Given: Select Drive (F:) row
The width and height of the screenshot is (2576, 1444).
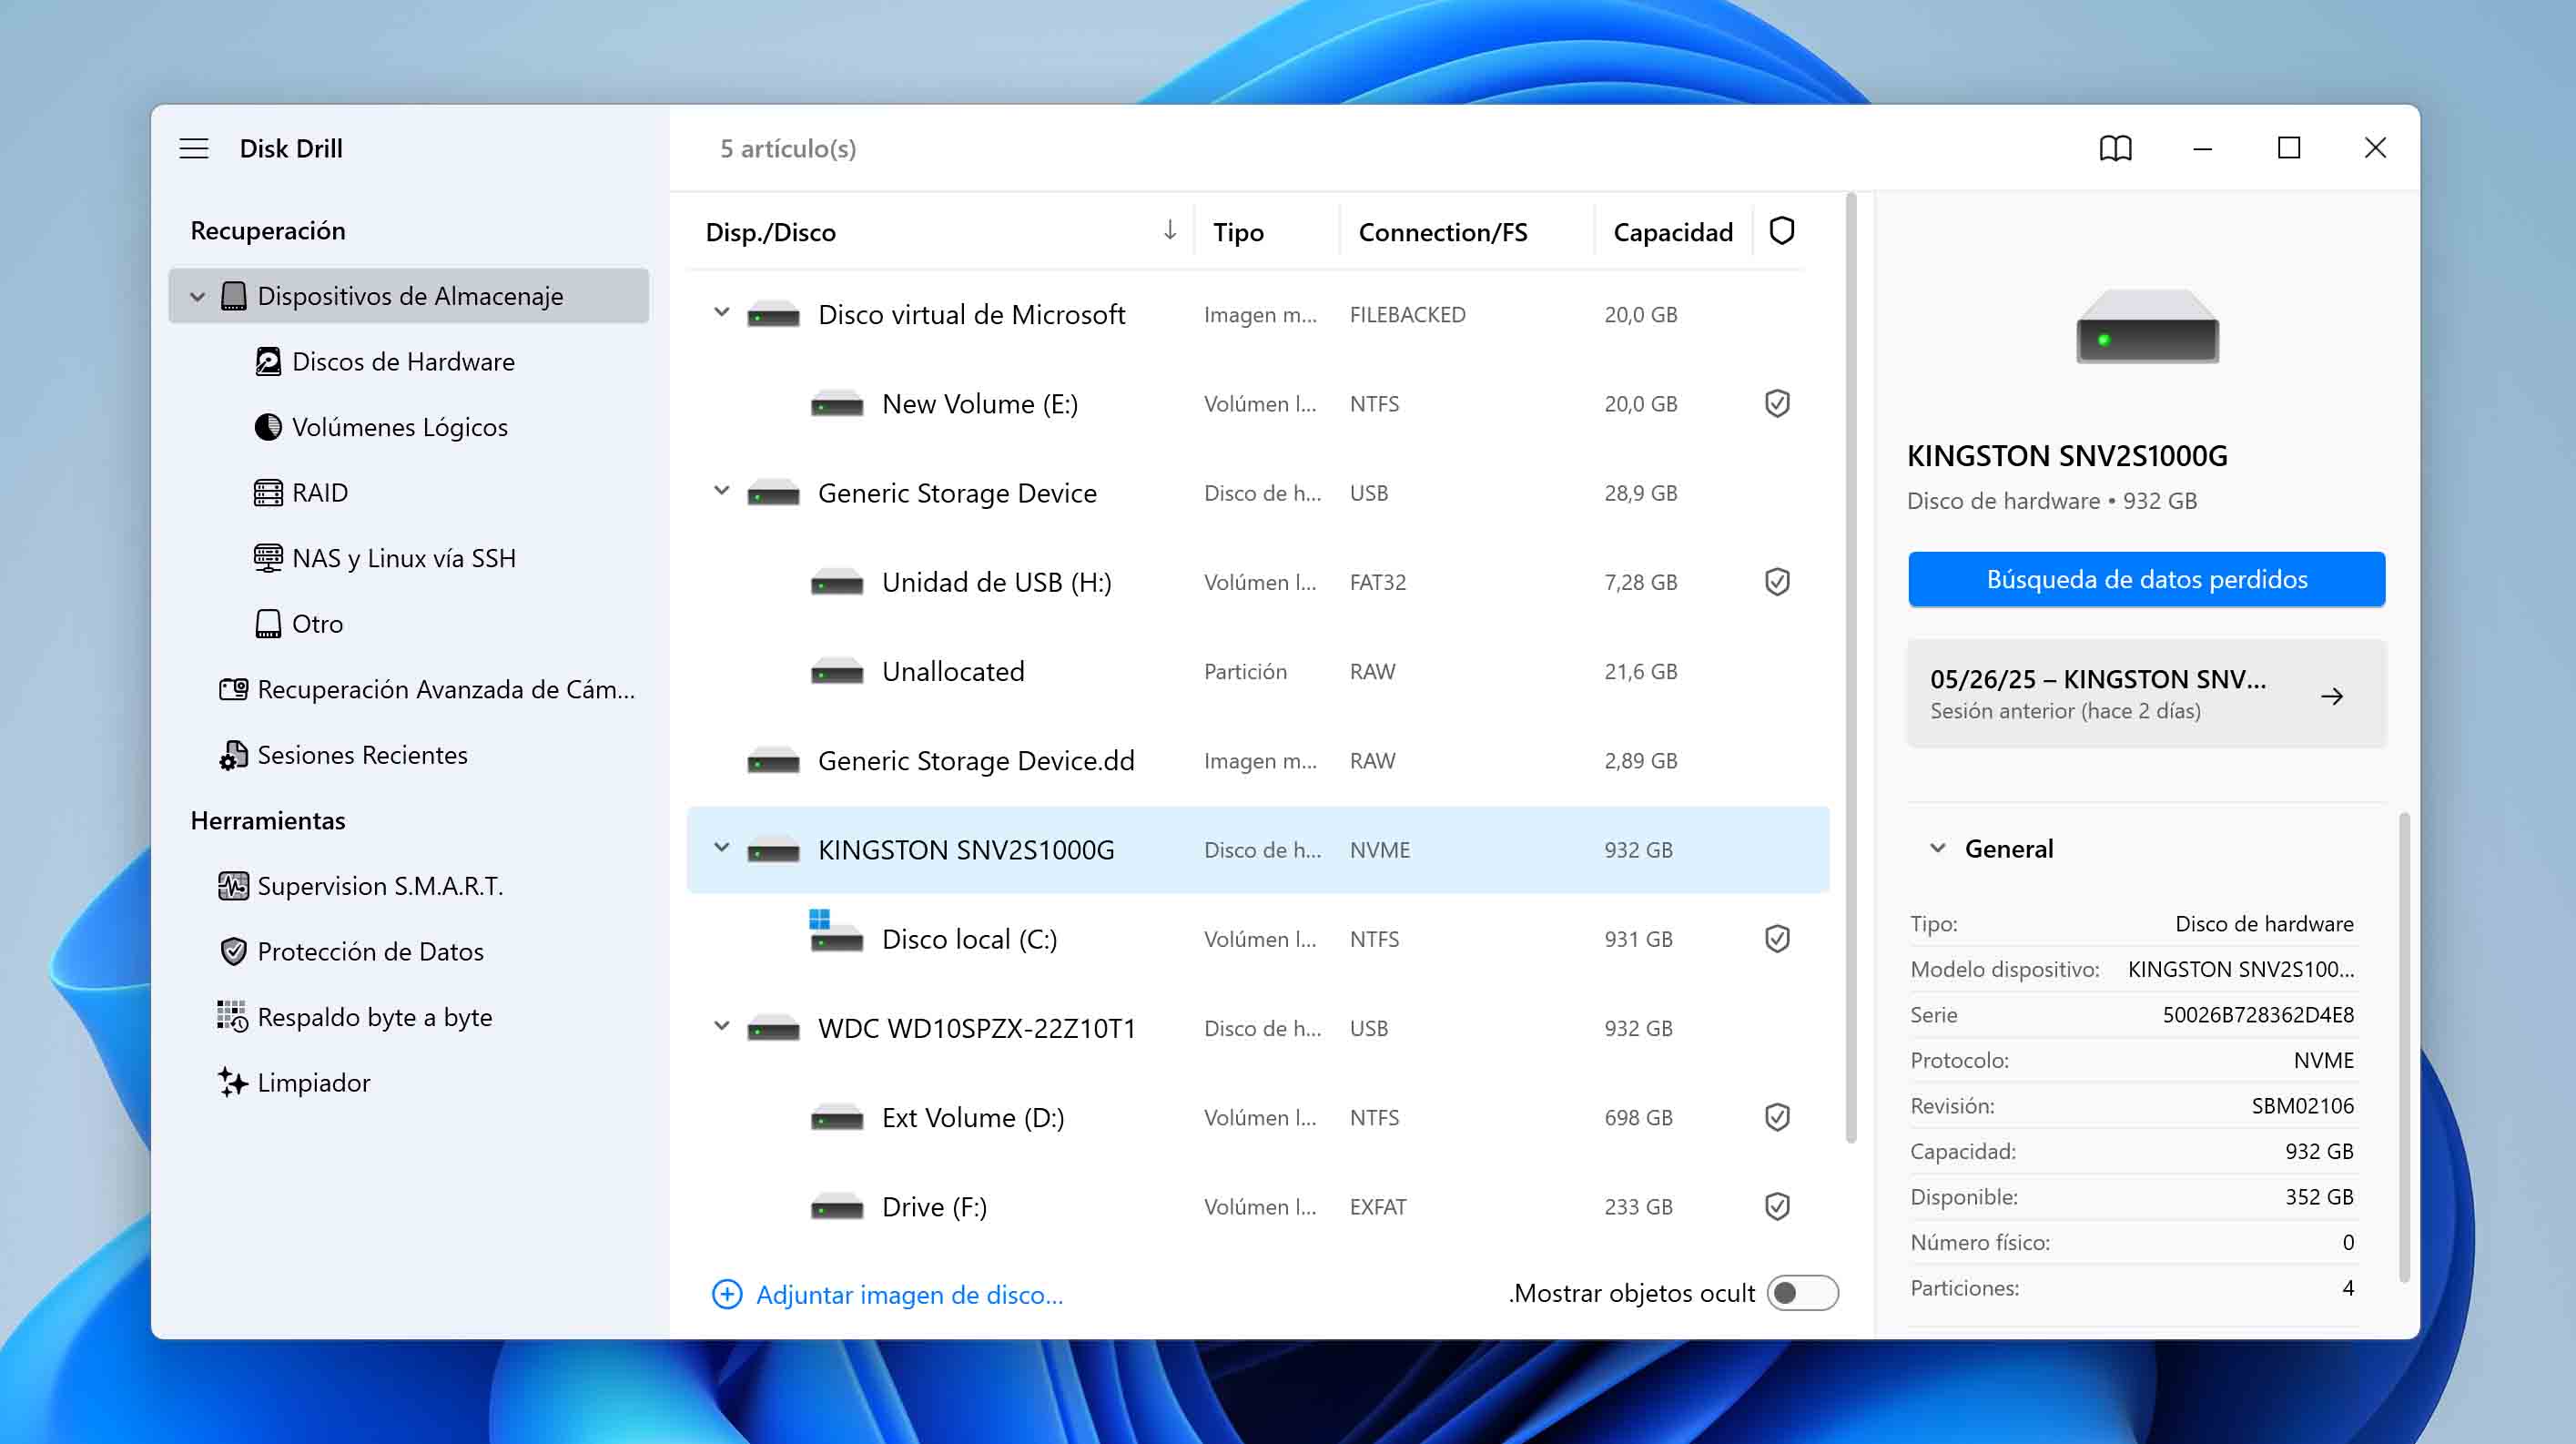Looking at the screenshot, I should tap(1257, 1206).
